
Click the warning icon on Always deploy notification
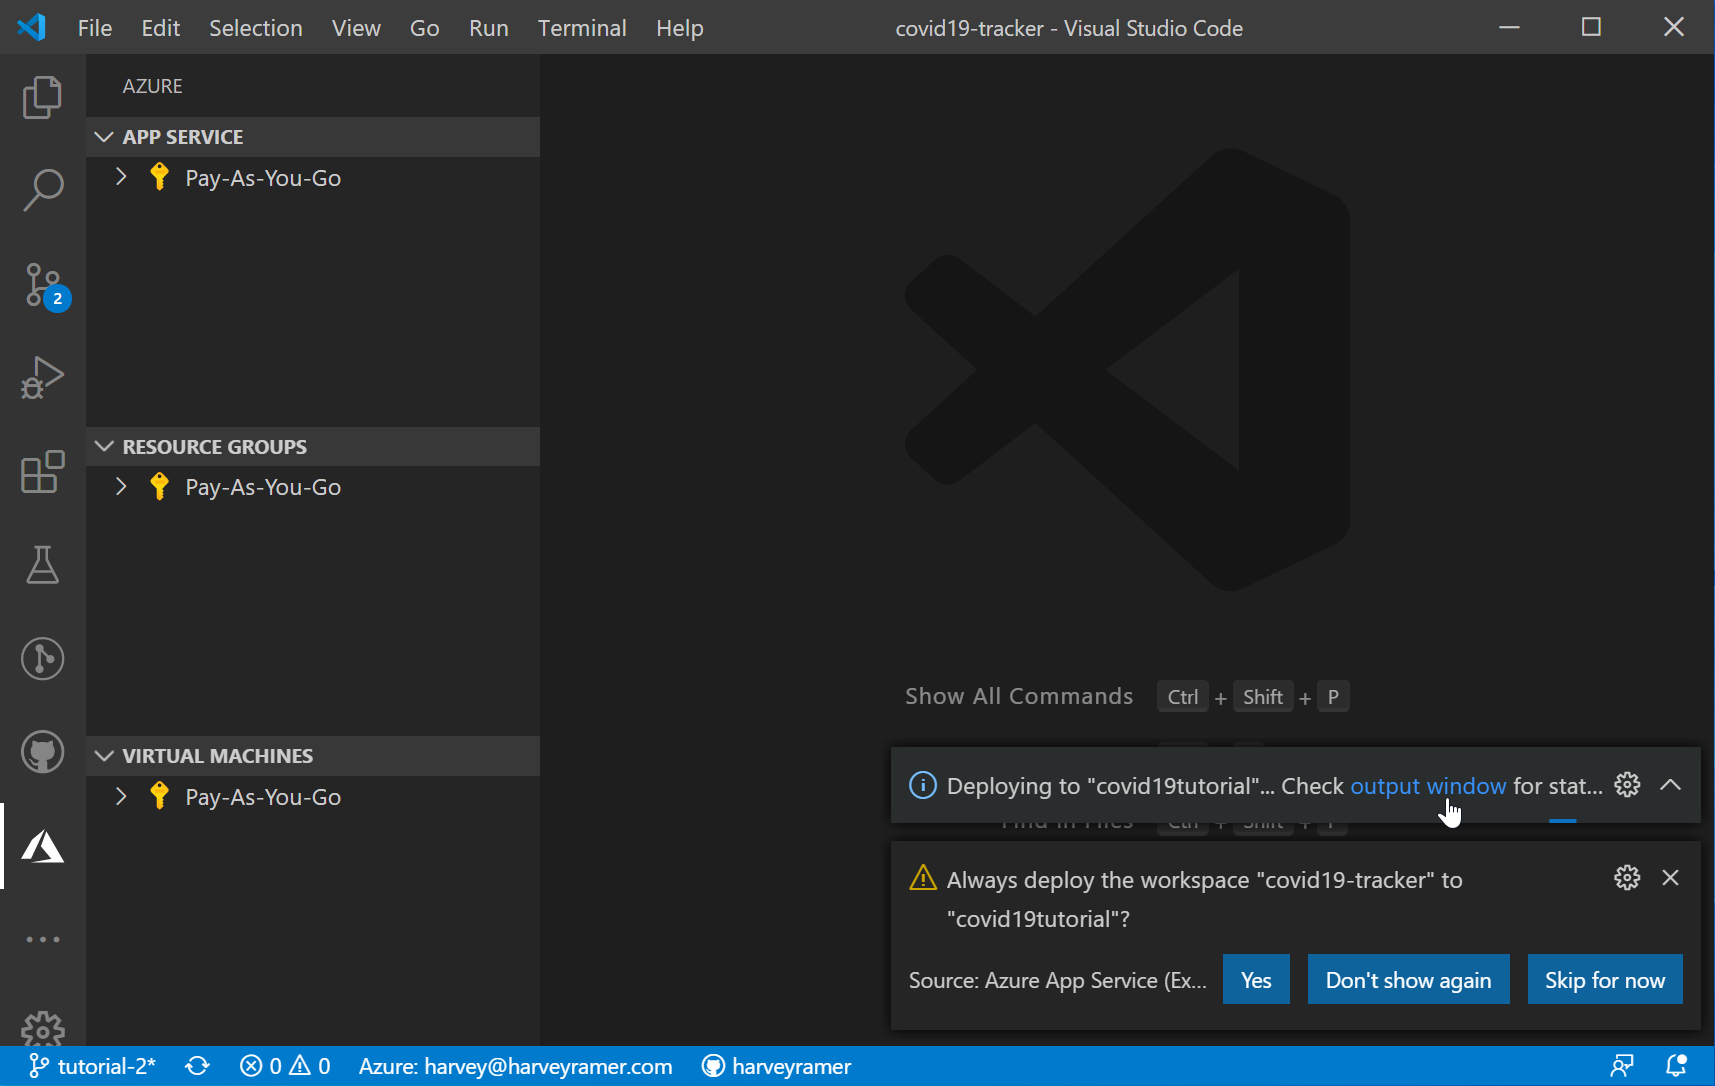[x=922, y=878]
